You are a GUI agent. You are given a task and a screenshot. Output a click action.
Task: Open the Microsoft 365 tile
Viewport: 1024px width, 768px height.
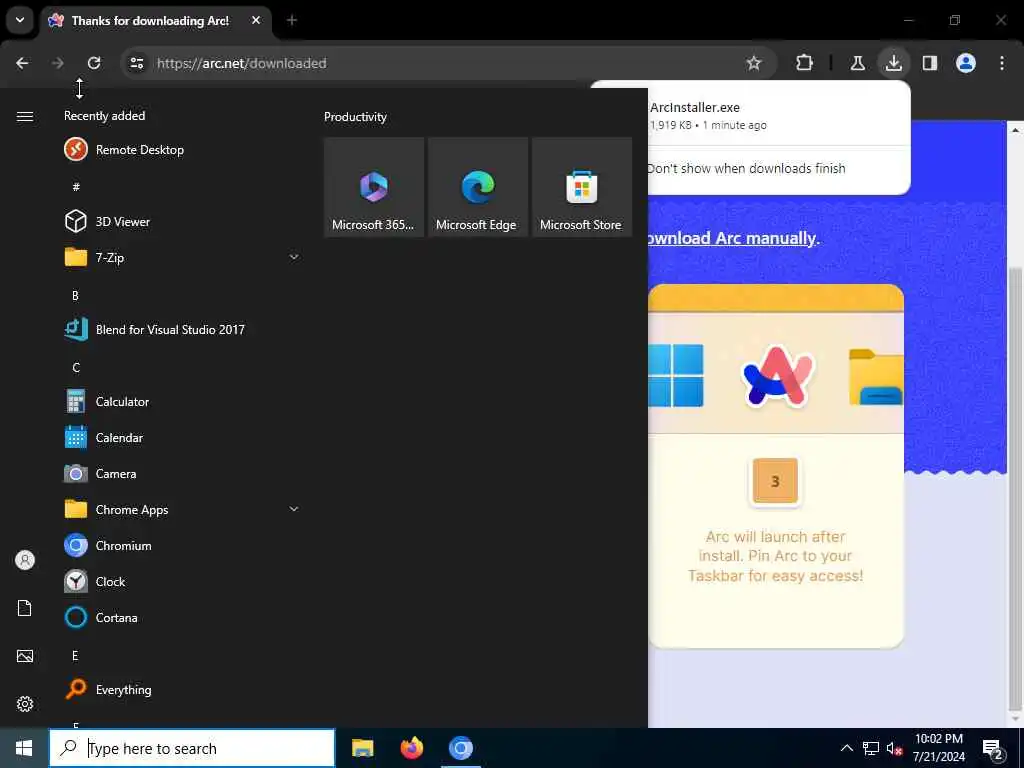374,187
